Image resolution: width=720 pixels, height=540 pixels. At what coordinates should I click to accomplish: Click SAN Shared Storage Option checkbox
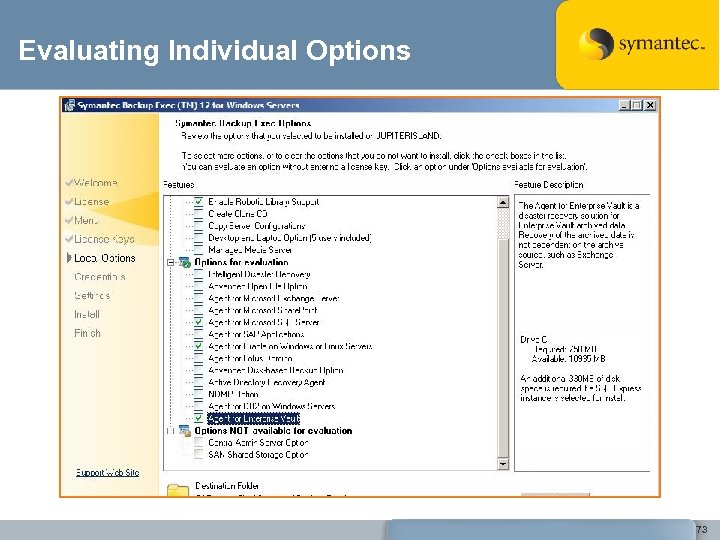coord(198,455)
